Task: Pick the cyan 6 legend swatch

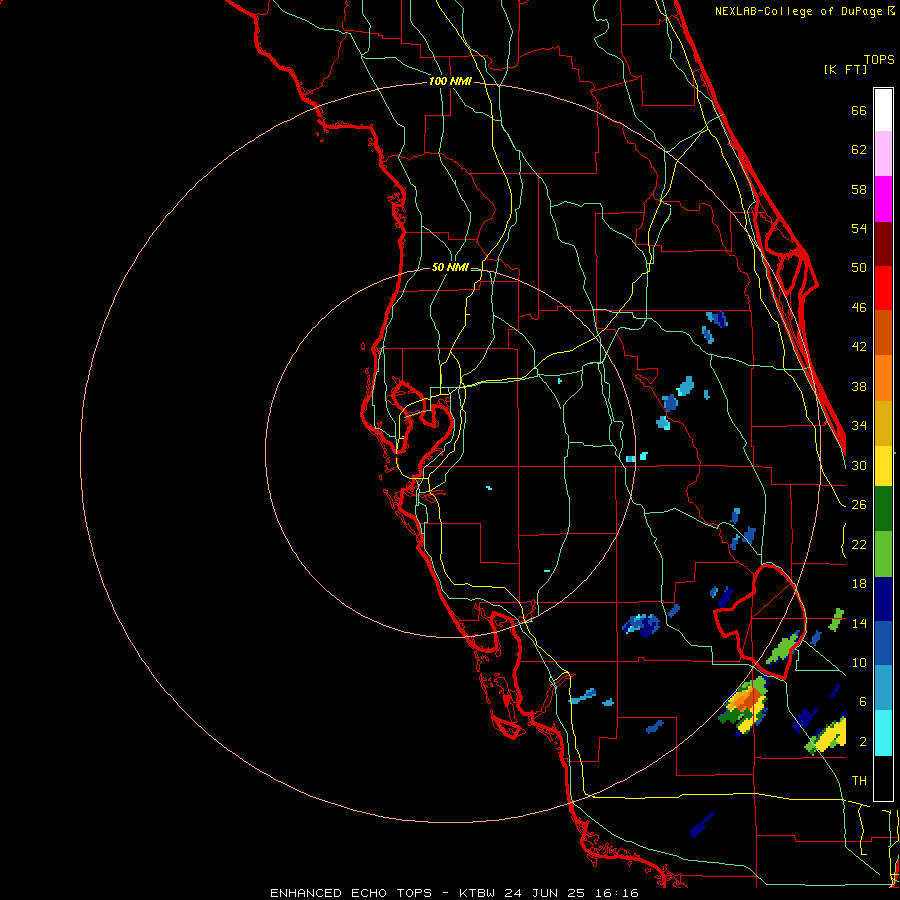Action: click(x=883, y=733)
